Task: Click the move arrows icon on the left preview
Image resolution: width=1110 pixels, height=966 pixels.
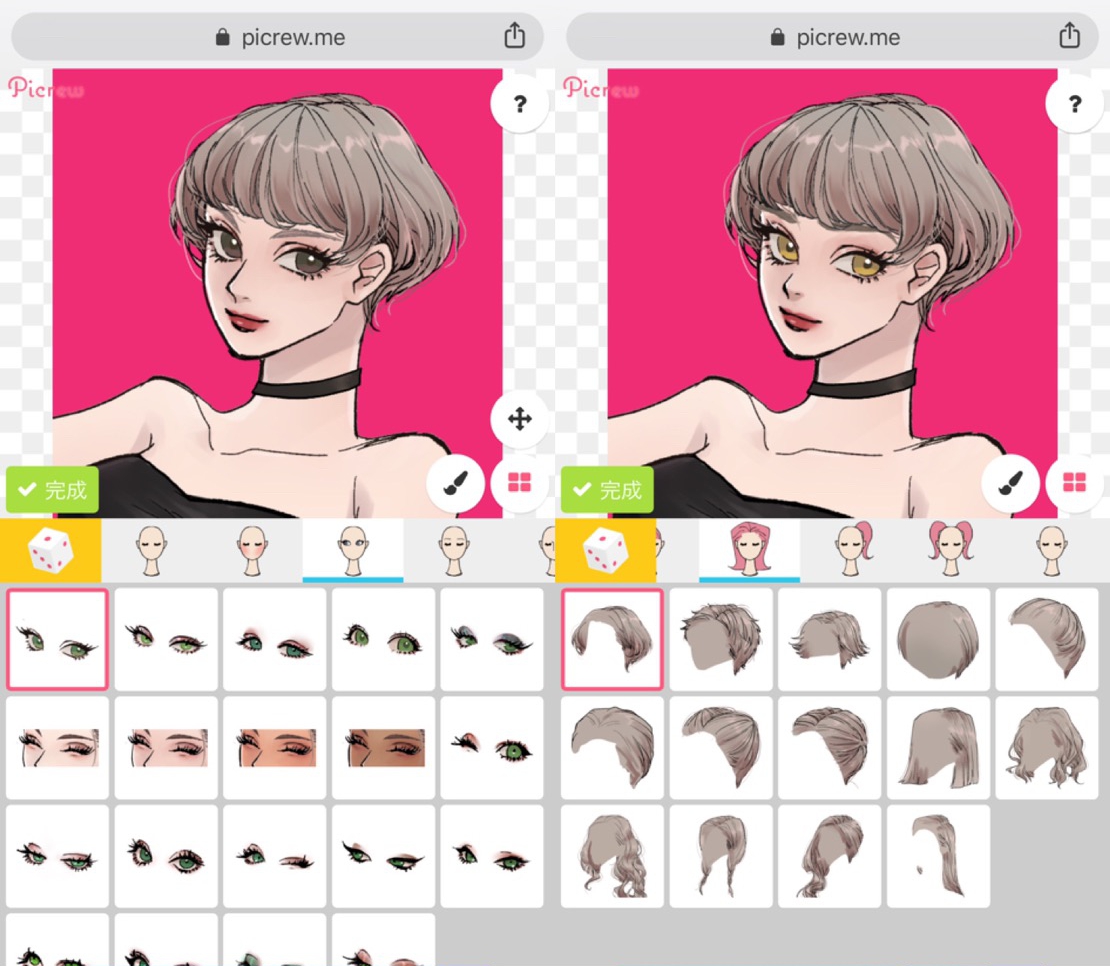Action: coord(518,419)
